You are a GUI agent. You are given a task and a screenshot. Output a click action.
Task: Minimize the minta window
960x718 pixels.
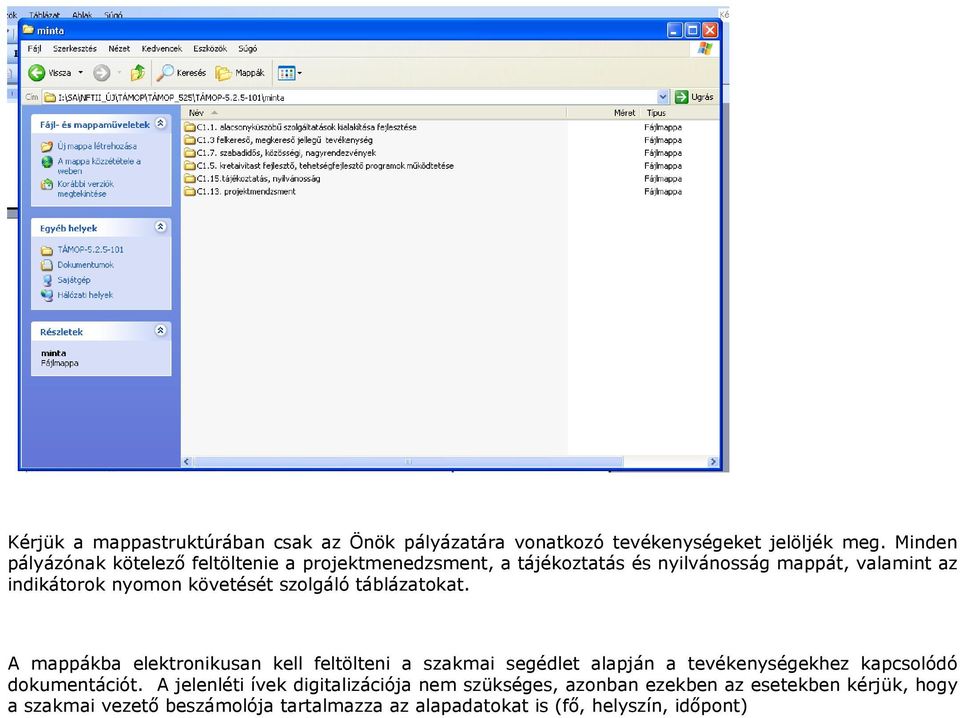[x=675, y=30]
